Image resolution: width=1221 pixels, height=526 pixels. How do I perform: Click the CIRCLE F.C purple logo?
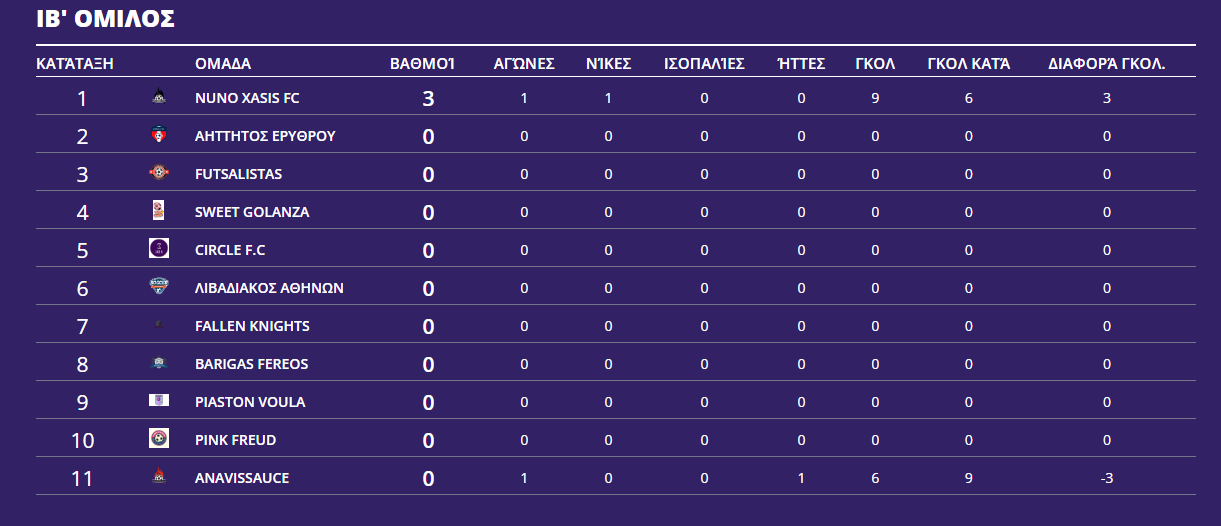[158, 249]
